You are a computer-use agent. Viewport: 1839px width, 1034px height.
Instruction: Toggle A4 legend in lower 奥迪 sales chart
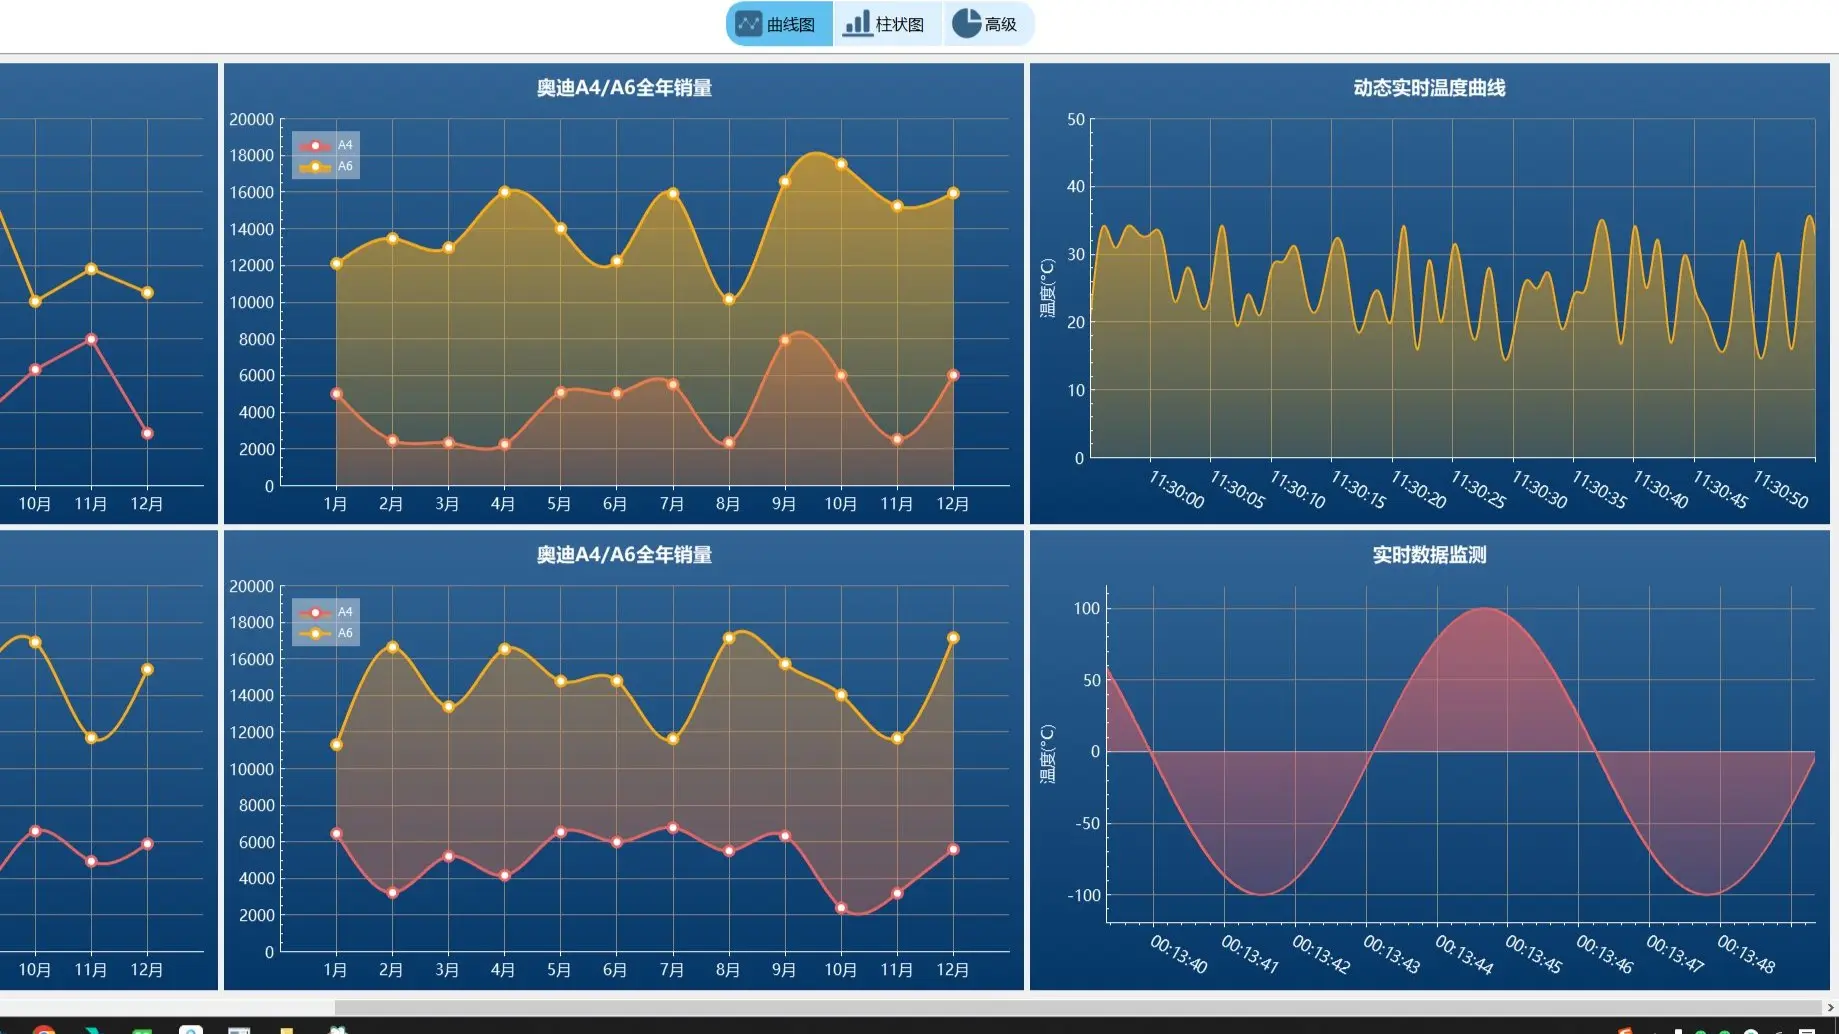click(x=326, y=612)
